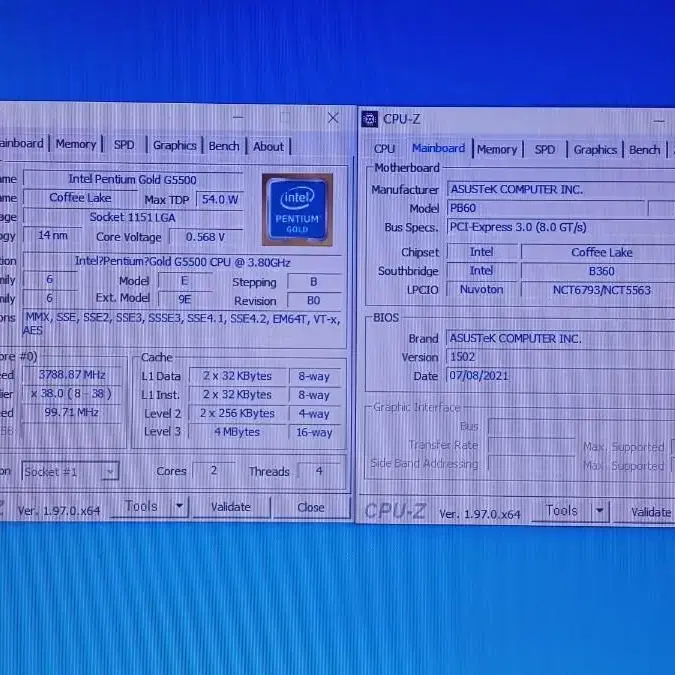The image size is (675, 675).
Task: Click the Side Band Addressing field
Action: click(532, 464)
